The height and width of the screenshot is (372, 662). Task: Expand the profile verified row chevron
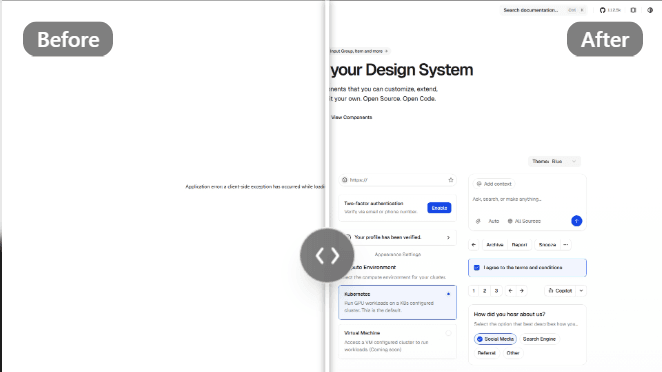[x=448, y=237]
